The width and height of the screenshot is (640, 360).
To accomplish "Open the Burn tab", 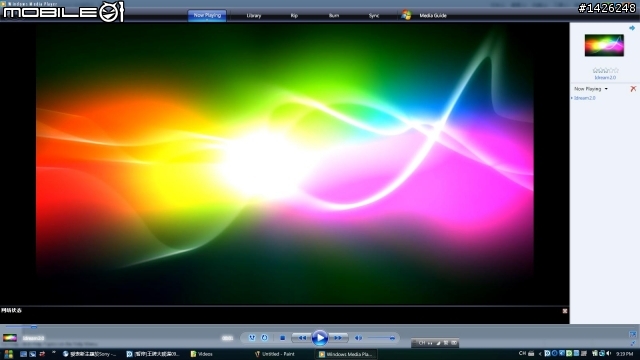I will coord(334,16).
